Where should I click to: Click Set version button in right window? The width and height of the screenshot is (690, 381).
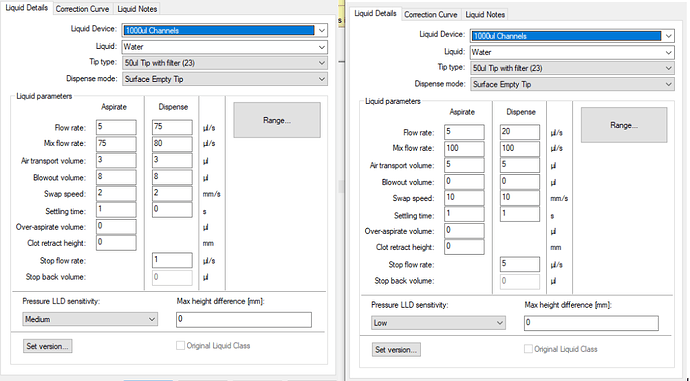point(396,350)
